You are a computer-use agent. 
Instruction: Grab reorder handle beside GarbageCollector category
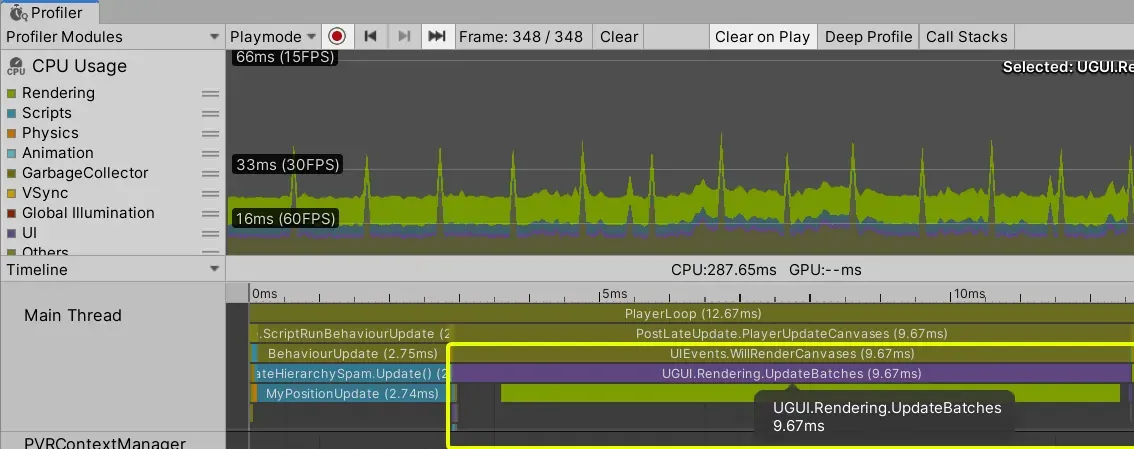click(210, 174)
